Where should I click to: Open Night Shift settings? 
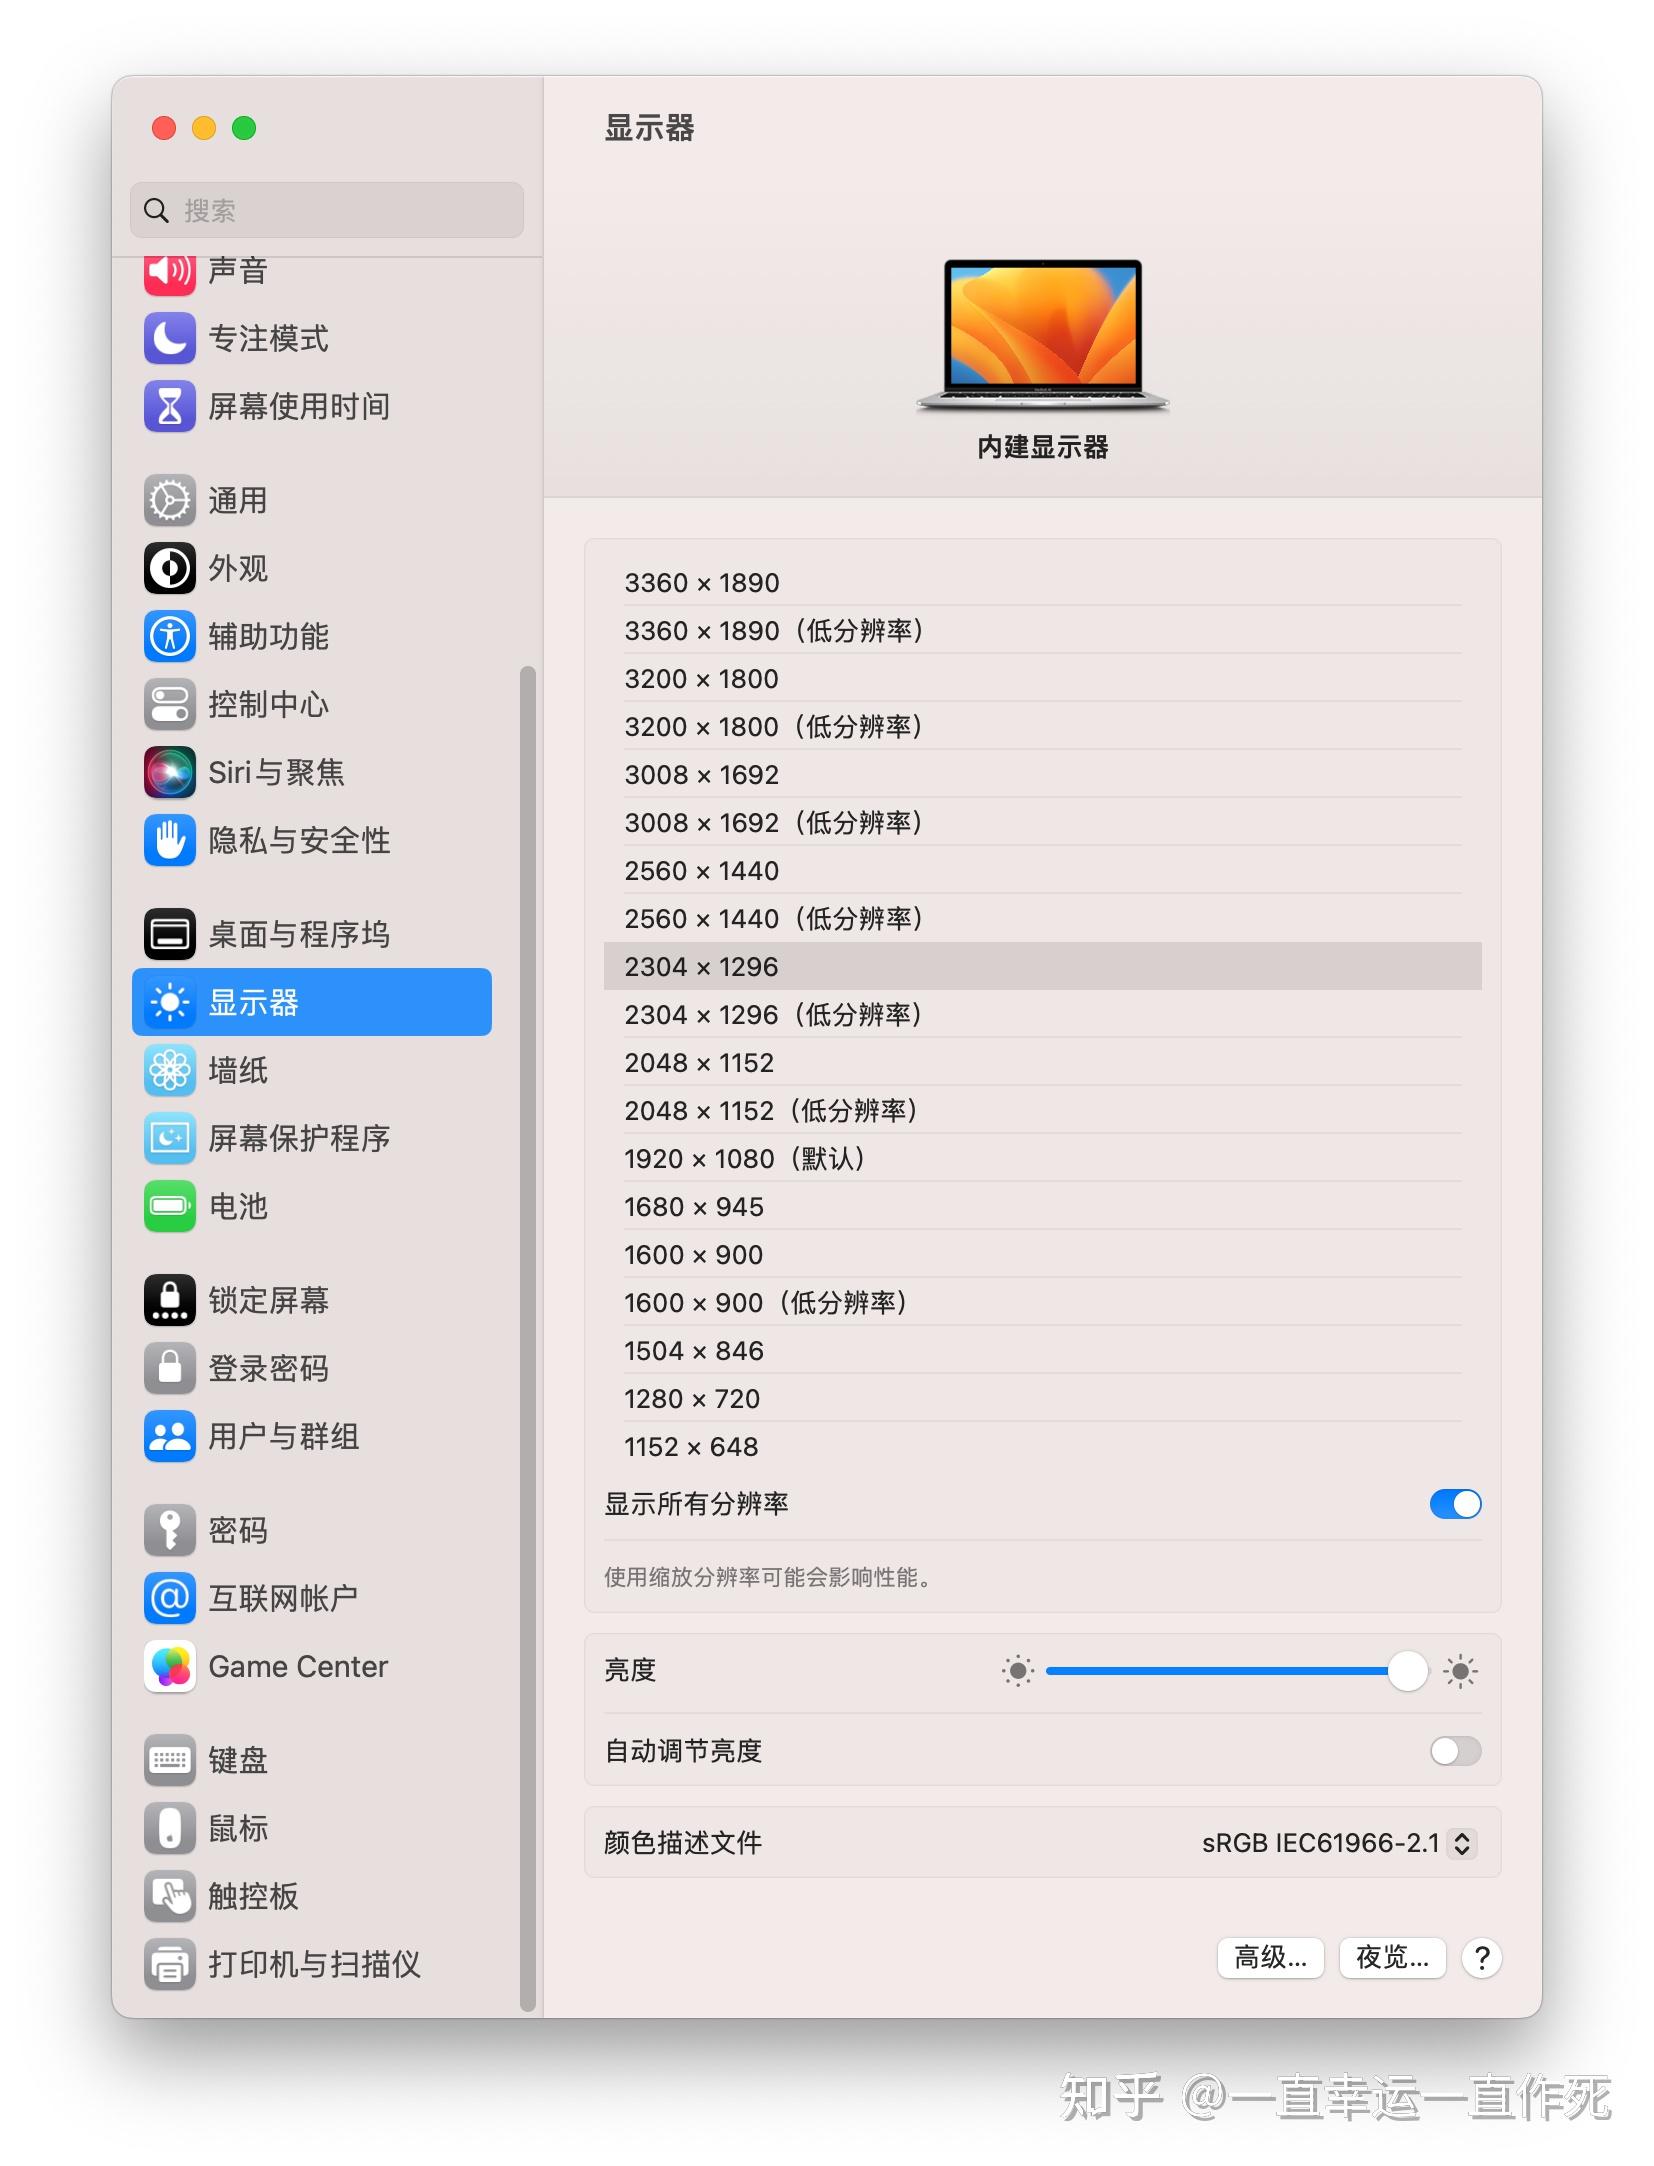tap(1391, 1958)
